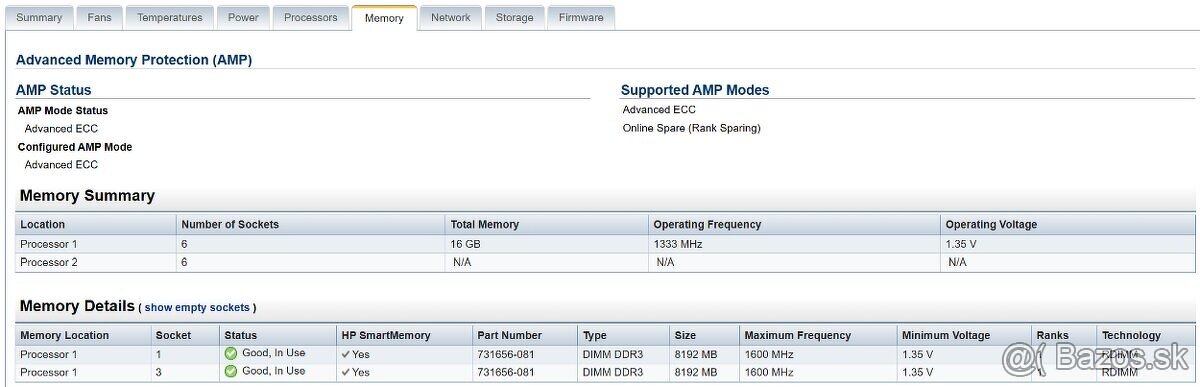The image size is (1200, 387).
Task: Click the Maximum Frequency column header
Action: coord(798,335)
